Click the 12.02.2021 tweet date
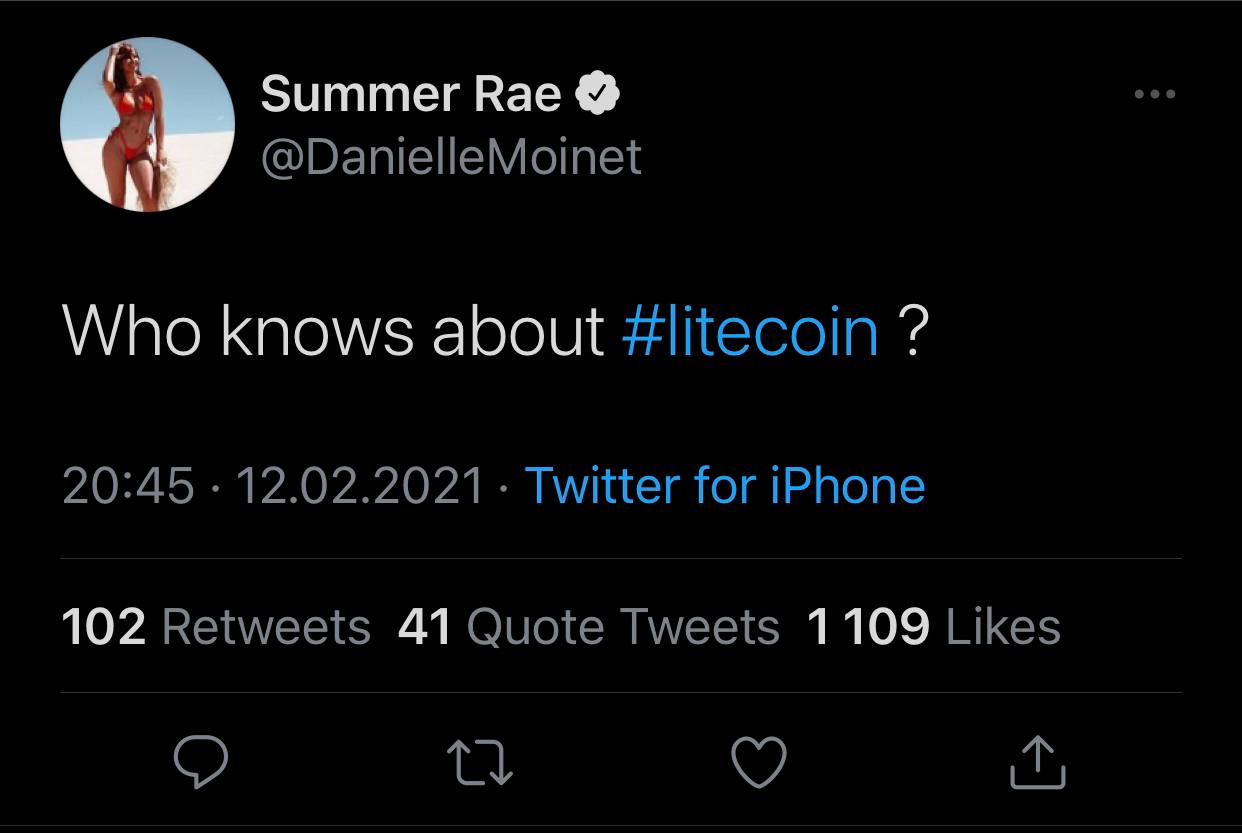Viewport: 1242px width, 833px height. pos(360,486)
